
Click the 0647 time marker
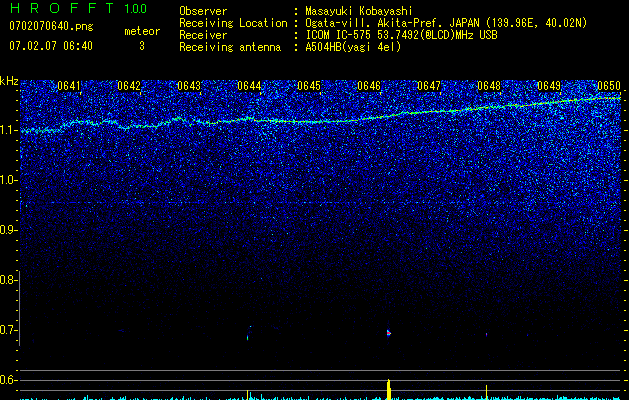(429, 86)
